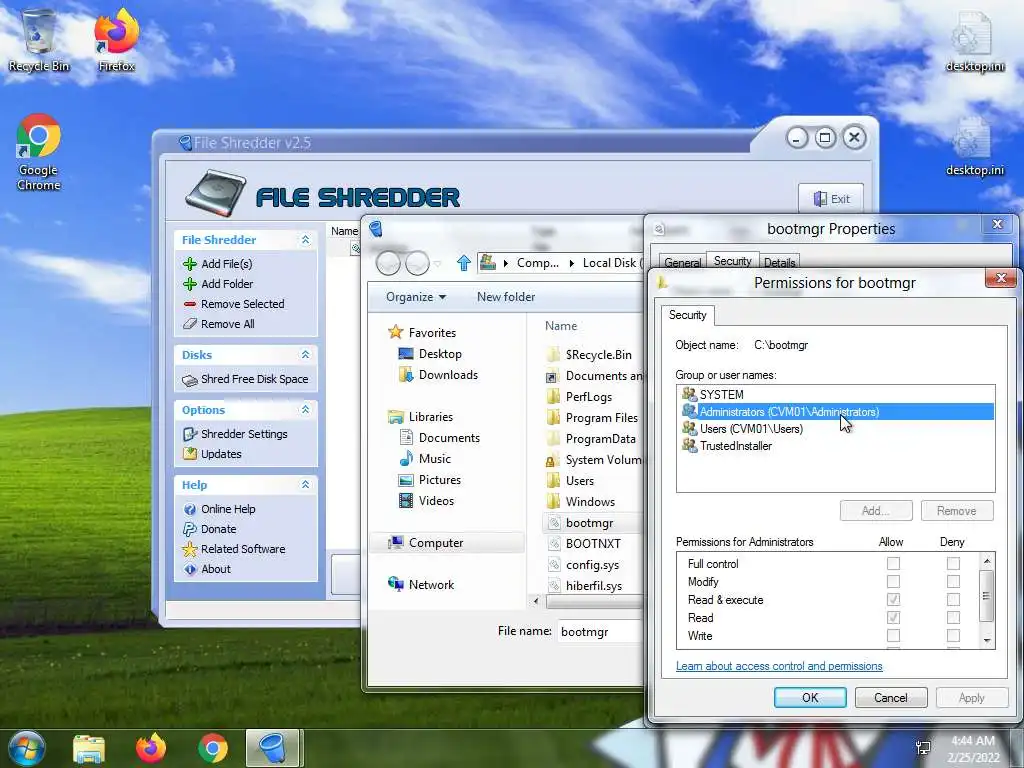Toggle Modify Deny checkbox
The height and width of the screenshot is (768, 1024).
coord(953,581)
